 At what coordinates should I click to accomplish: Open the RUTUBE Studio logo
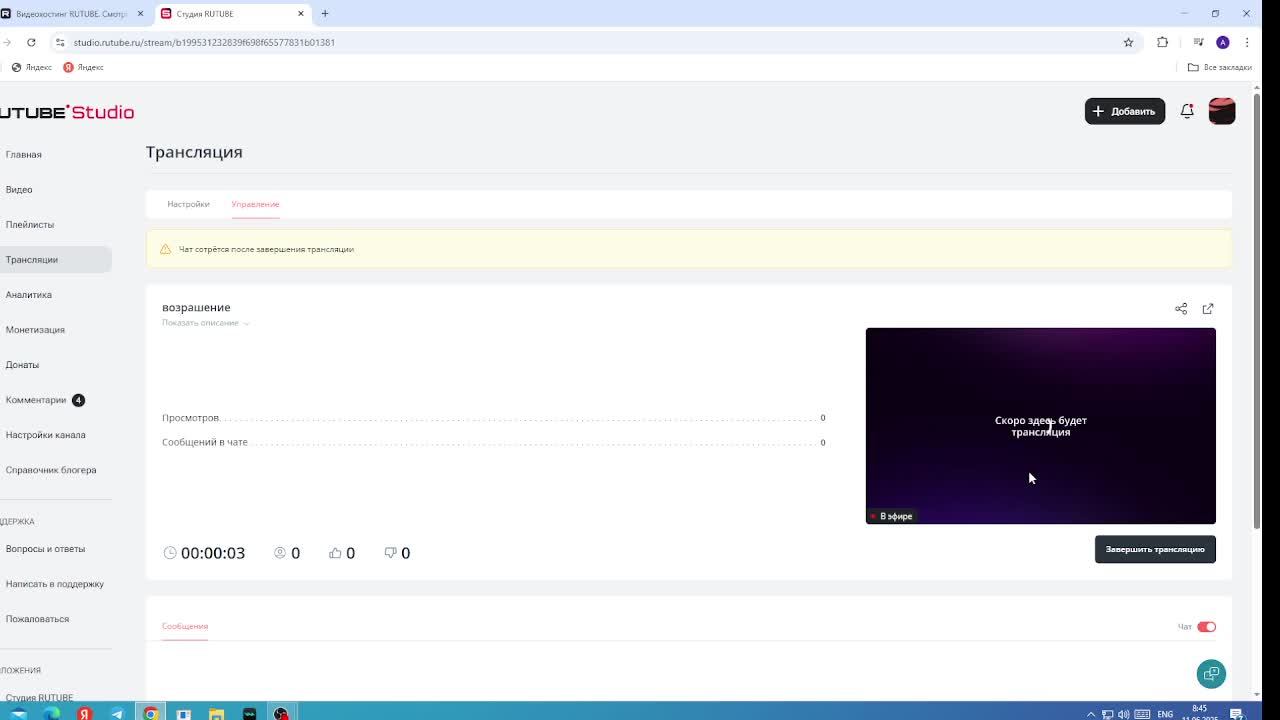coord(67,112)
